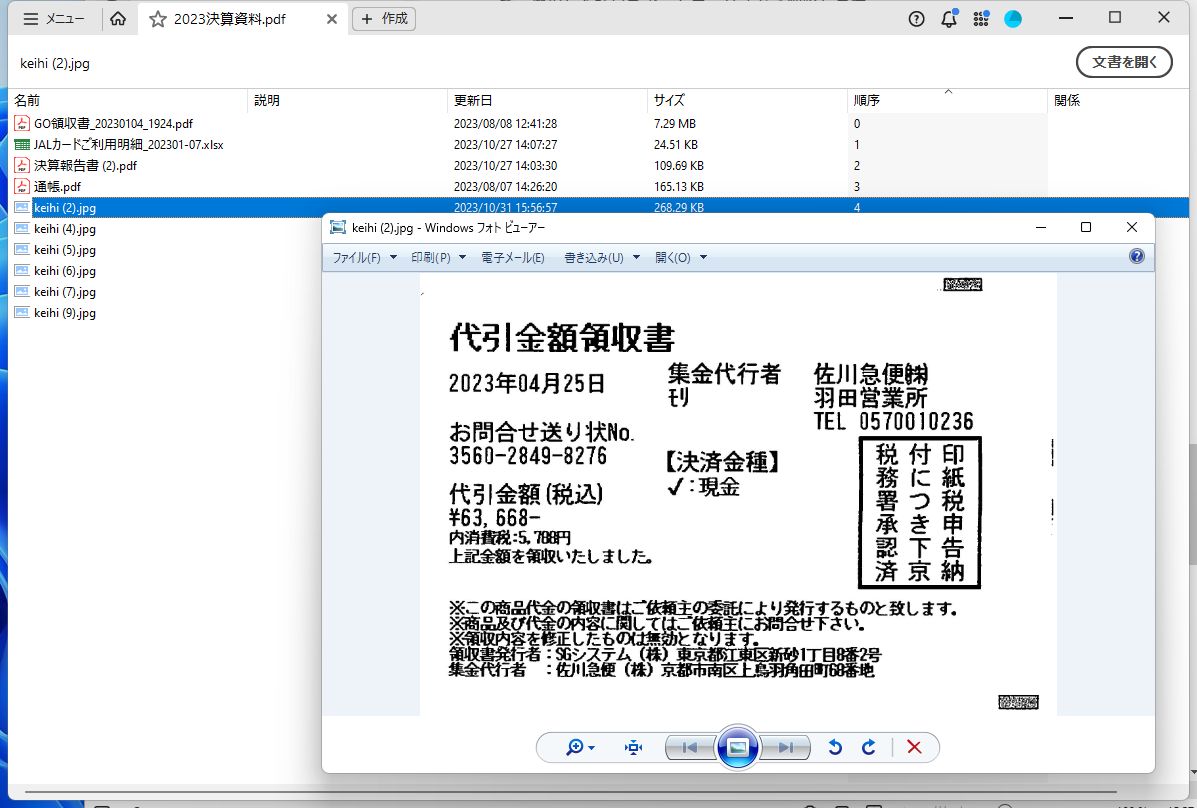Click the Photo Viewer help icon
The image size is (1197, 808).
(1137, 256)
